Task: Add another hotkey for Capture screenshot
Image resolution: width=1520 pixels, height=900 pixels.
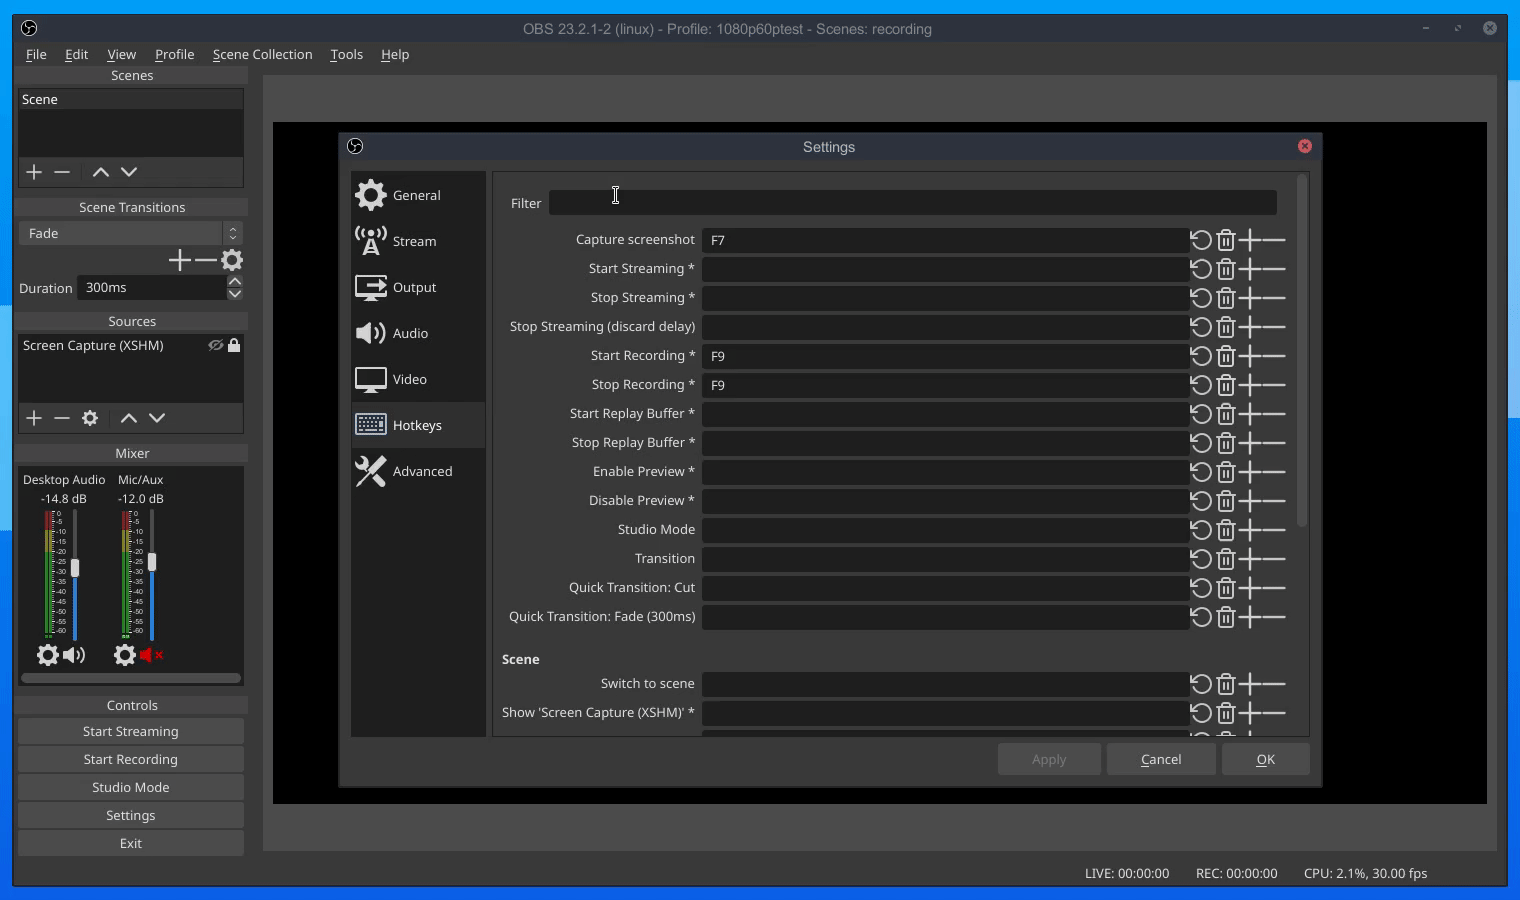Action: tap(1250, 240)
